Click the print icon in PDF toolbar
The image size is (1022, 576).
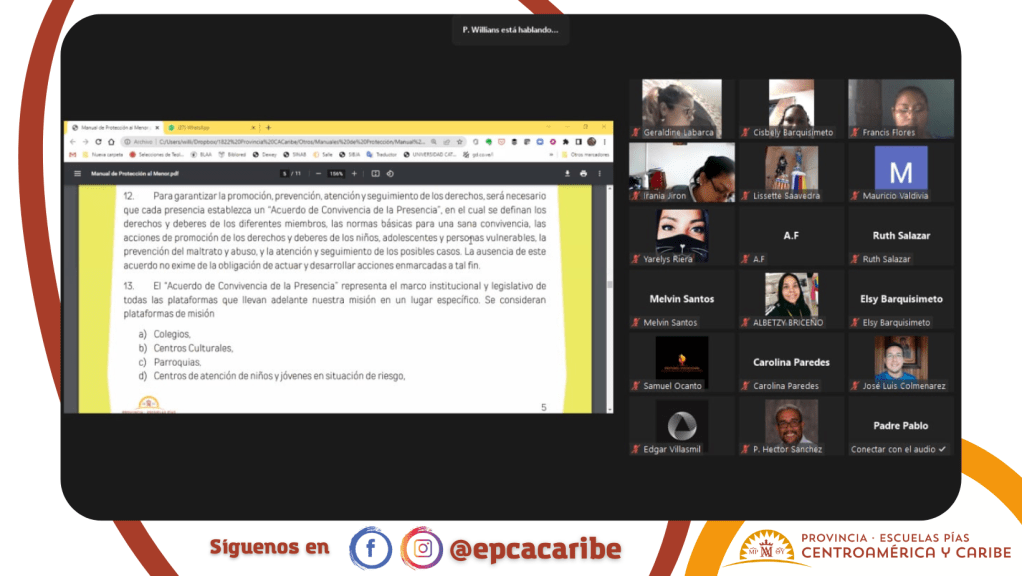[x=583, y=173]
